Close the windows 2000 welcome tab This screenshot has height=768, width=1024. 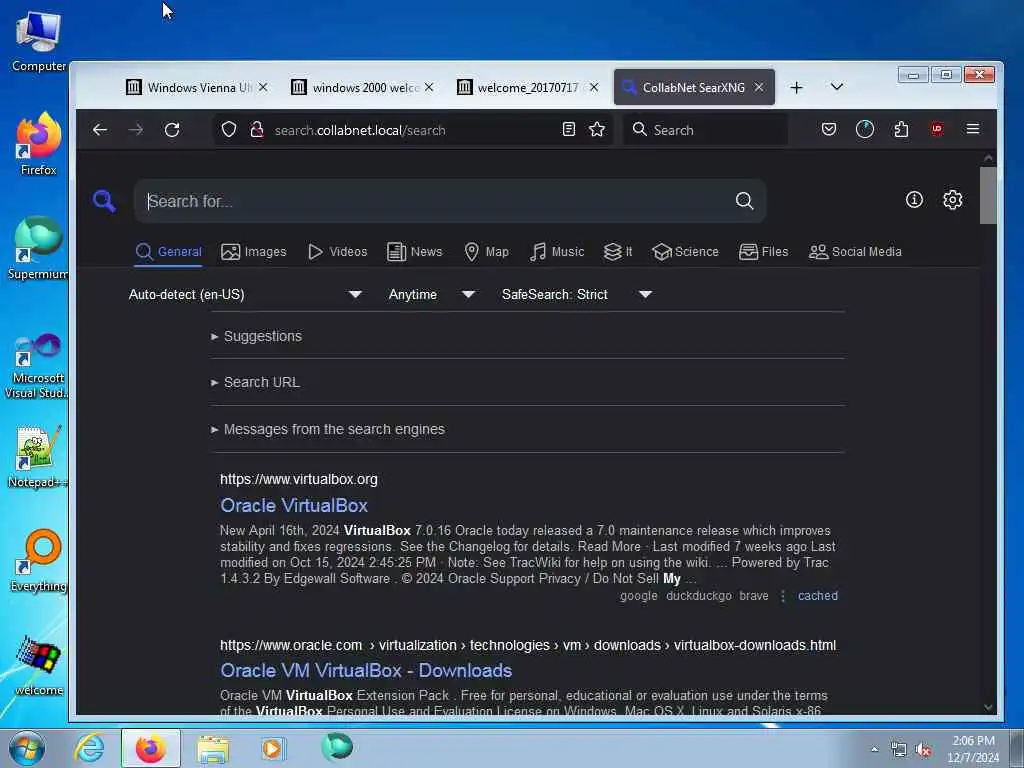429,87
